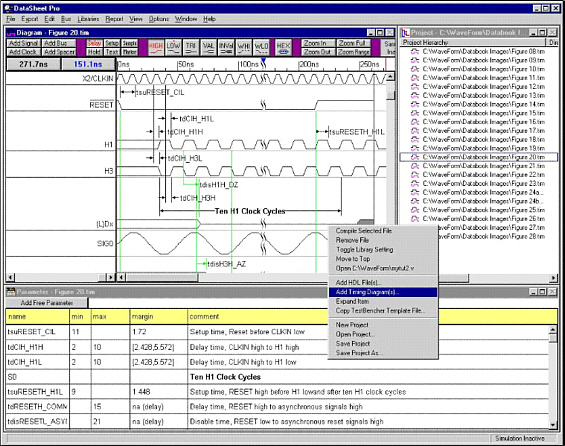Click the Zoom Out button

[x=319, y=52]
